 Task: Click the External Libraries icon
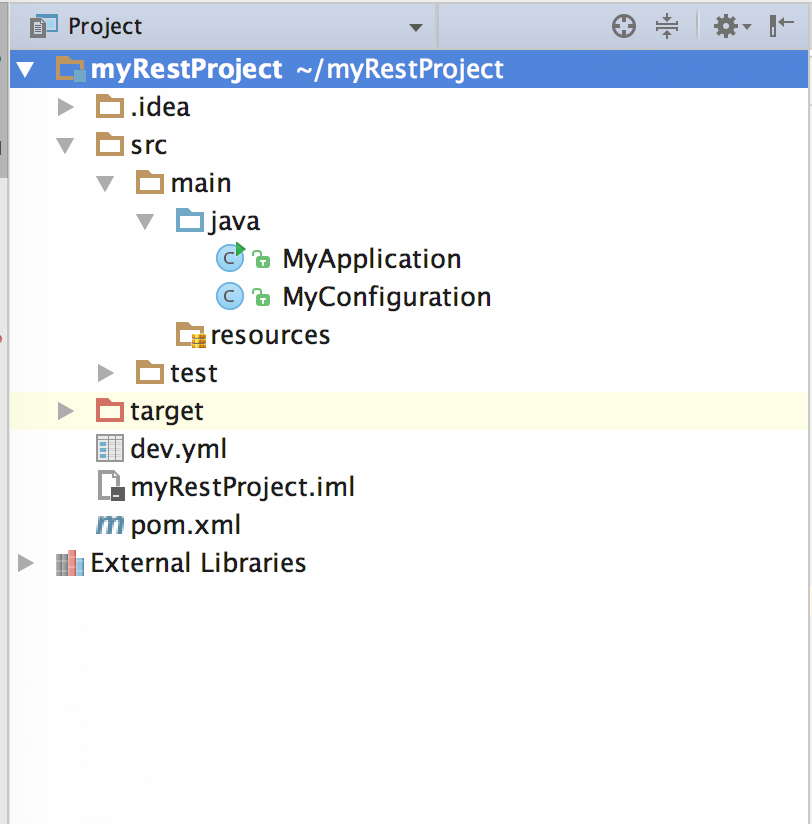point(69,563)
